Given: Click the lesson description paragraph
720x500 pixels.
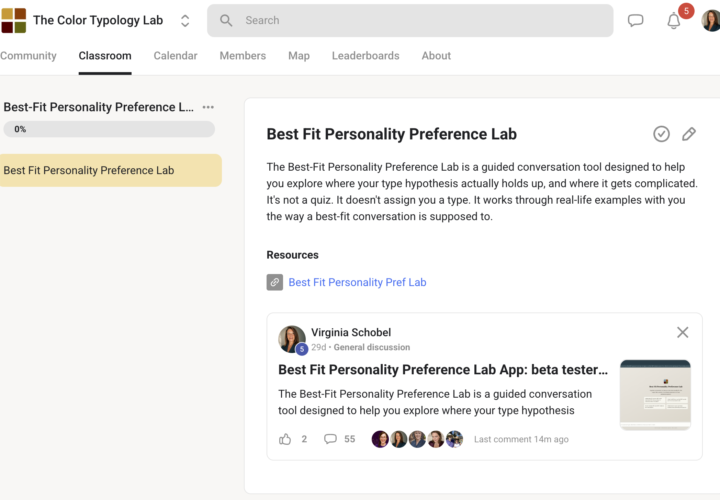Looking at the screenshot, I should pos(482,191).
